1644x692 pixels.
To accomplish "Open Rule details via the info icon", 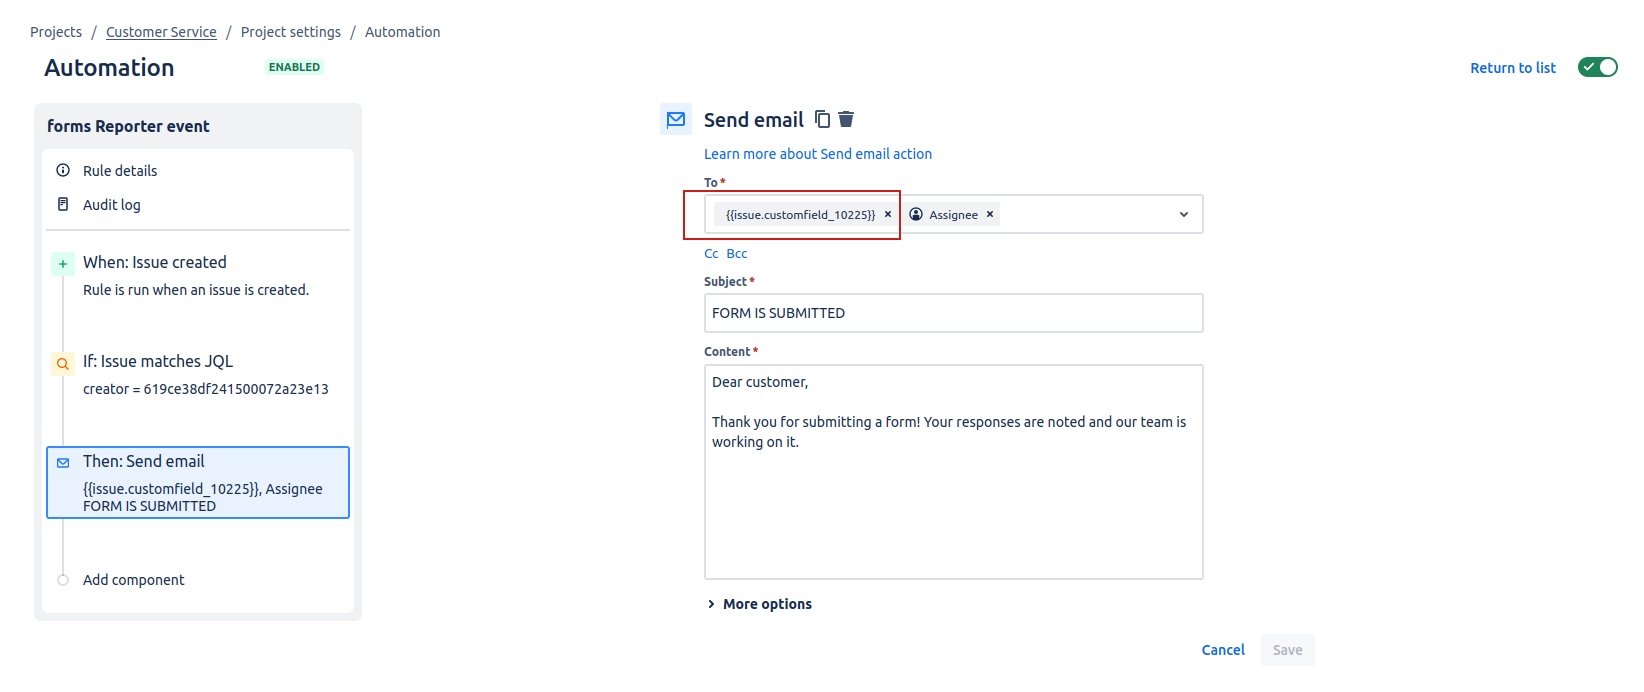I will (x=63, y=170).
